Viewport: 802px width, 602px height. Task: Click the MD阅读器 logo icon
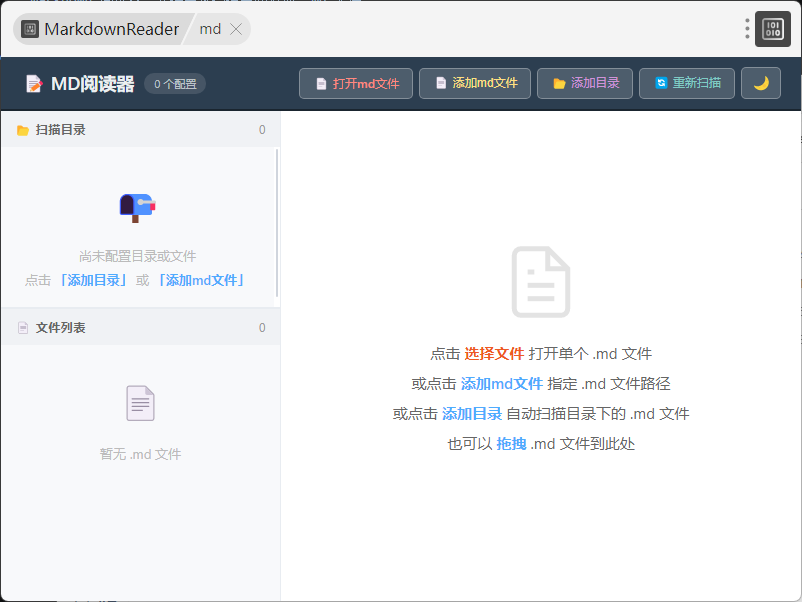(x=34, y=84)
